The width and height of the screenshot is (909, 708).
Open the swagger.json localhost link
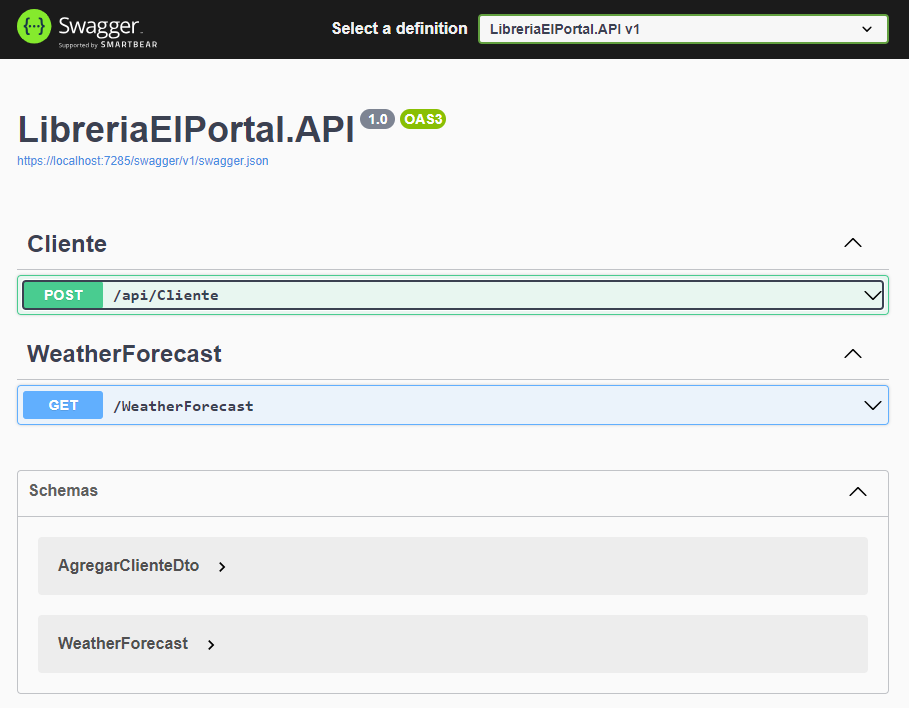[x=143, y=160]
